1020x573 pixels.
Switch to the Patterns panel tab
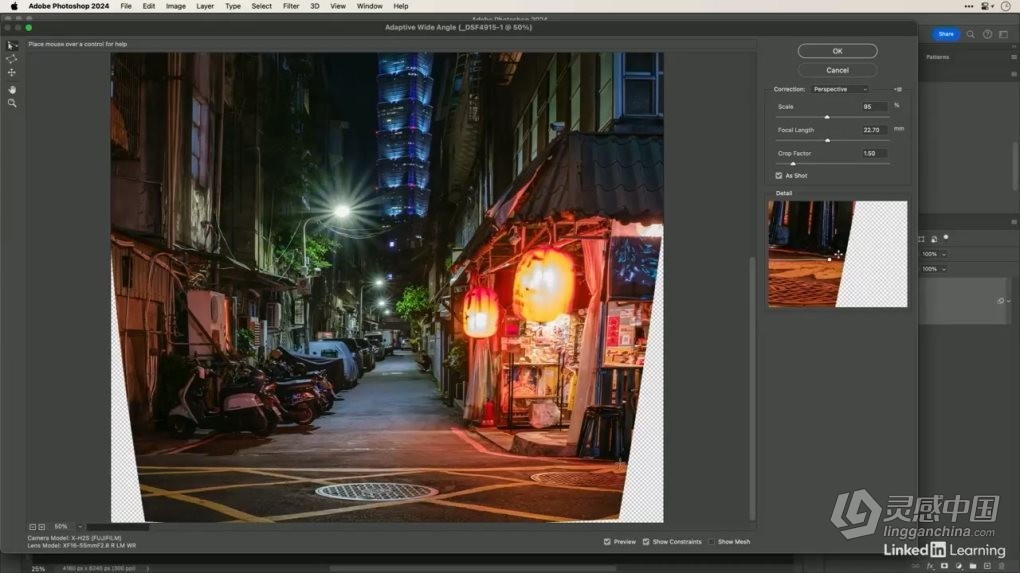pyautogui.click(x=937, y=57)
